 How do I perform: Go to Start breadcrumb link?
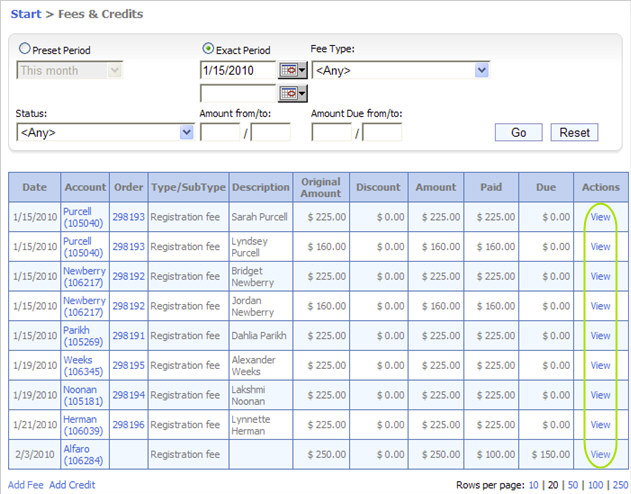coord(26,14)
